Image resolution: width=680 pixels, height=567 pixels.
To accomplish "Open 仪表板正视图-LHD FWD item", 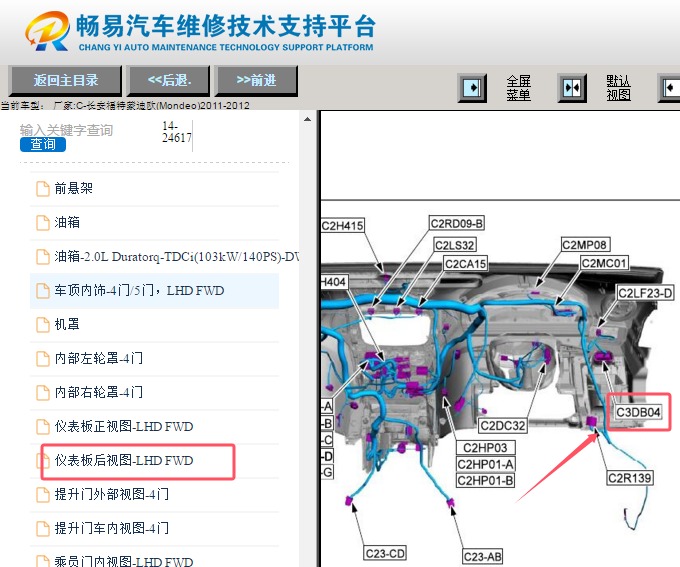I will [x=124, y=426].
